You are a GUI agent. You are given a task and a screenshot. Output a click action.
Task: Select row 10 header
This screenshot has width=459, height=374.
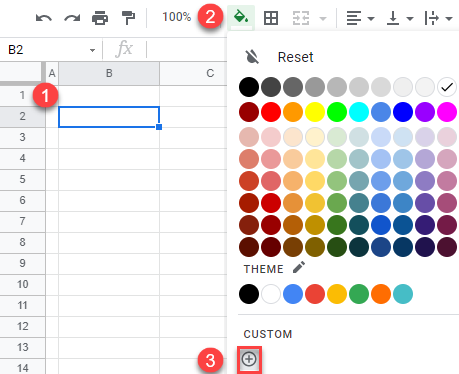pyautogui.click(x=22, y=284)
